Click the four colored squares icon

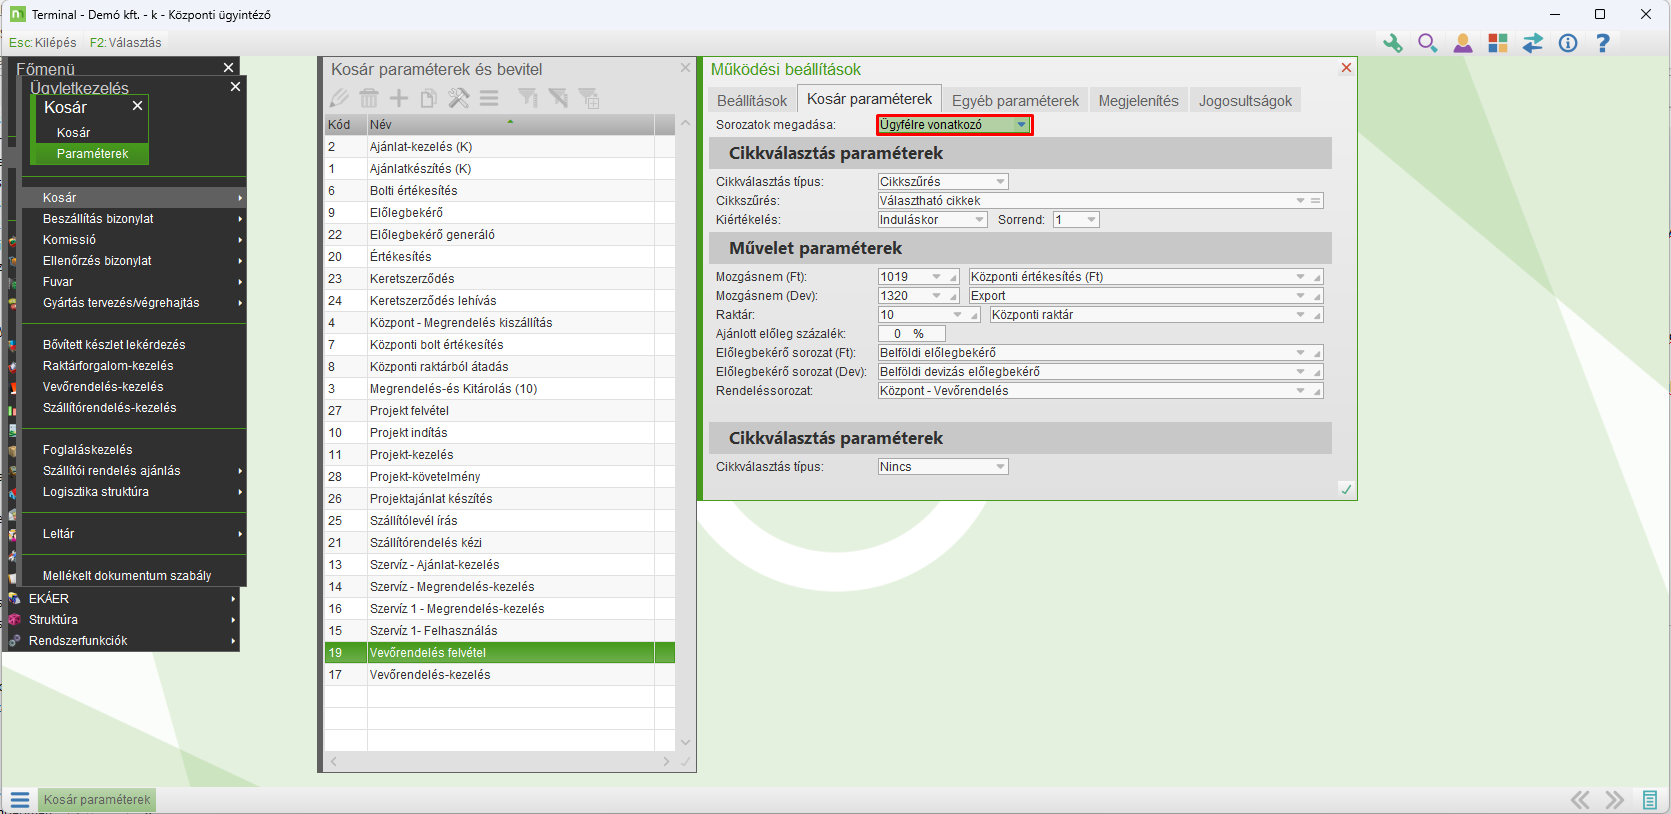[x=1498, y=43]
